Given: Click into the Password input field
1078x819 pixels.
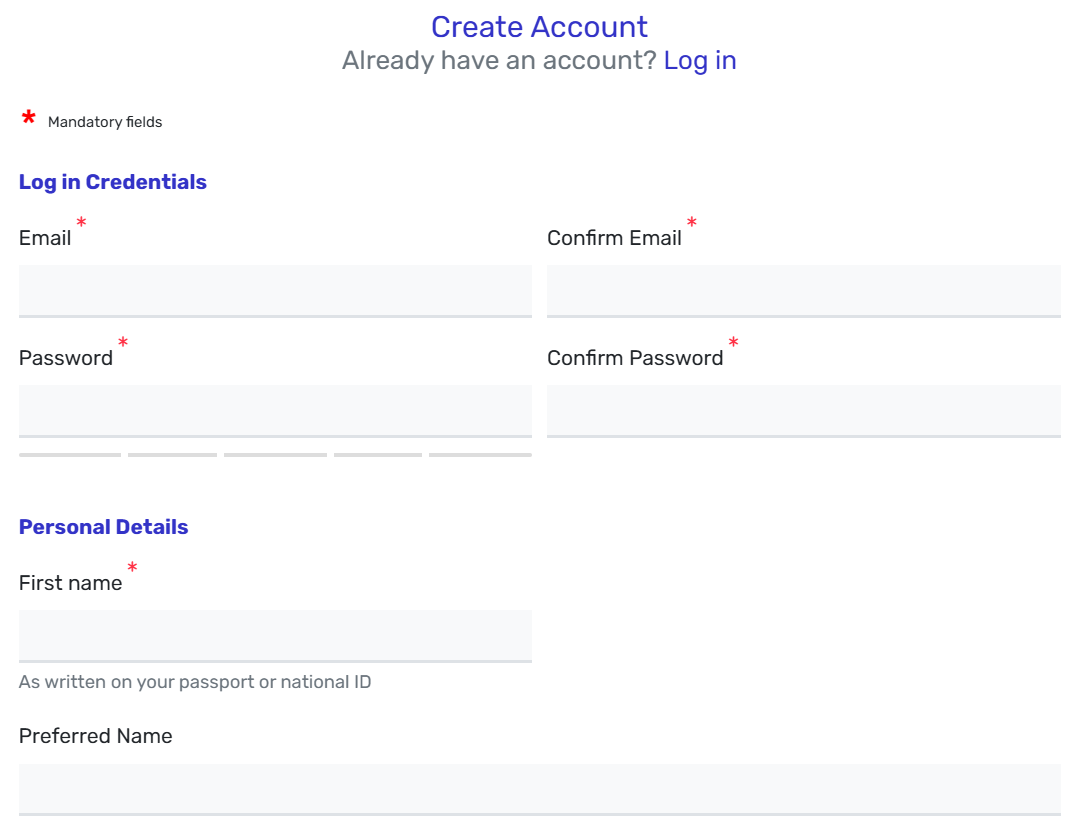Looking at the screenshot, I should [275, 411].
